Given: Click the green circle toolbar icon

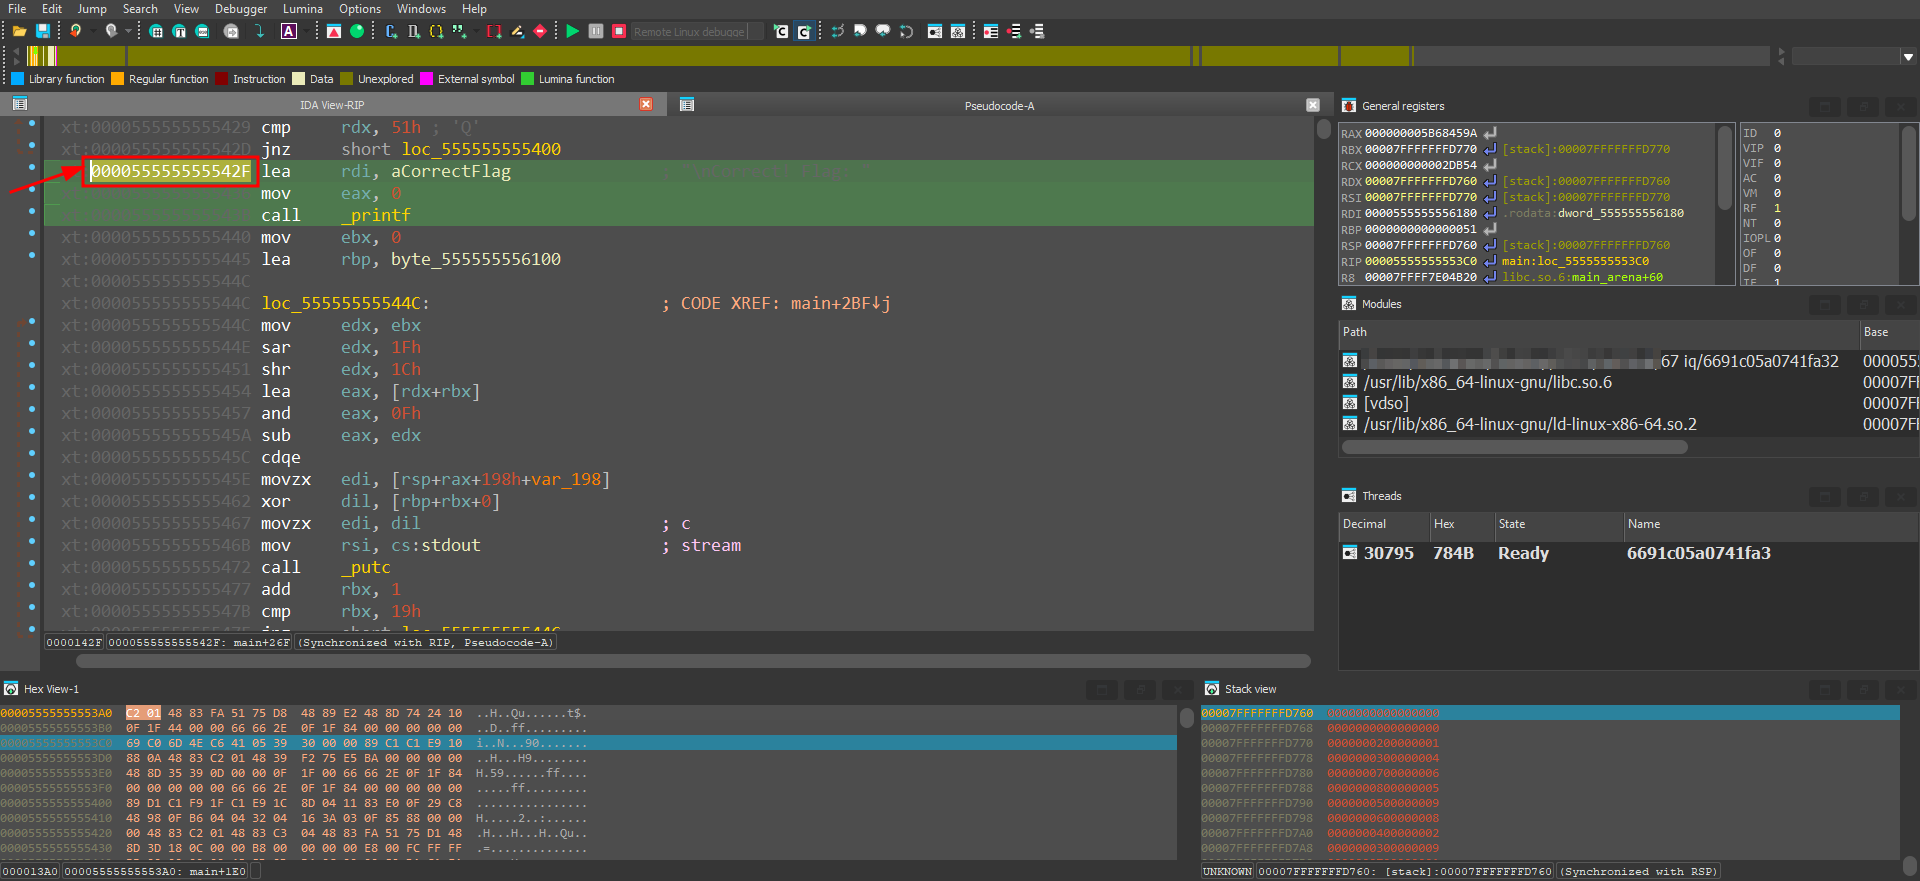Looking at the screenshot, I should (357, 31).
